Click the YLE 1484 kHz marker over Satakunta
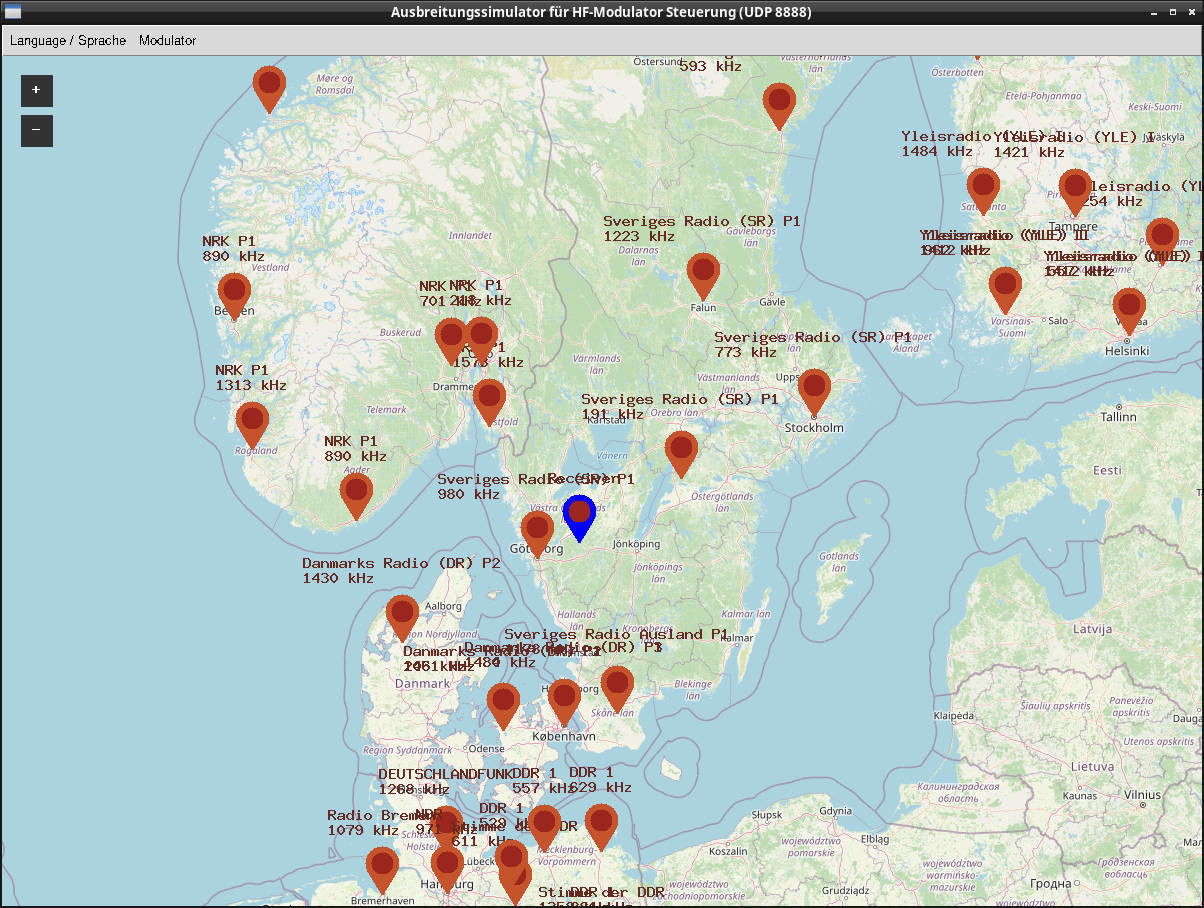1204x908 pixels. pos(983,191)
